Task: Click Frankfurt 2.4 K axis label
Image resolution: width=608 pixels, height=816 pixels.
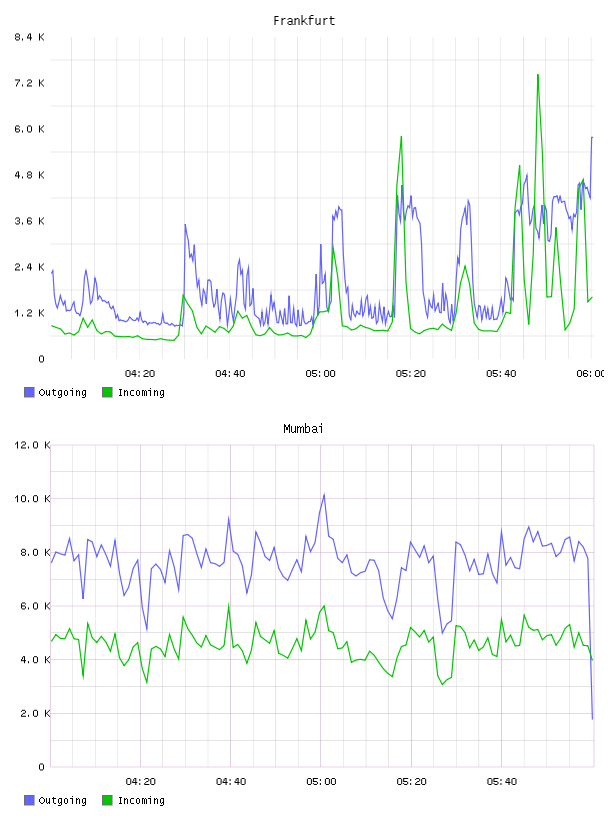Action: pos(29,267)
